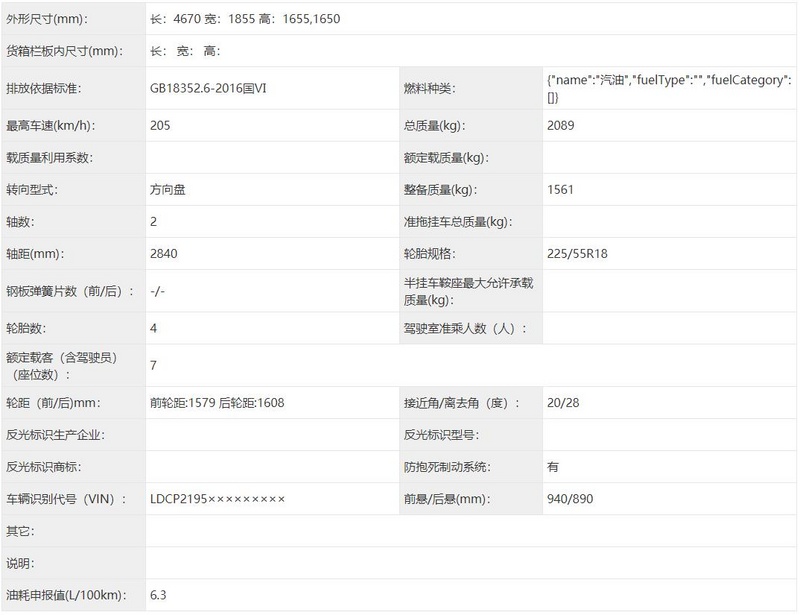Select track value 前轮距:1579 后轮距:1608
The width and height of the screenshot is (800, 615).
pyautogui.click(x=217, y=403)
